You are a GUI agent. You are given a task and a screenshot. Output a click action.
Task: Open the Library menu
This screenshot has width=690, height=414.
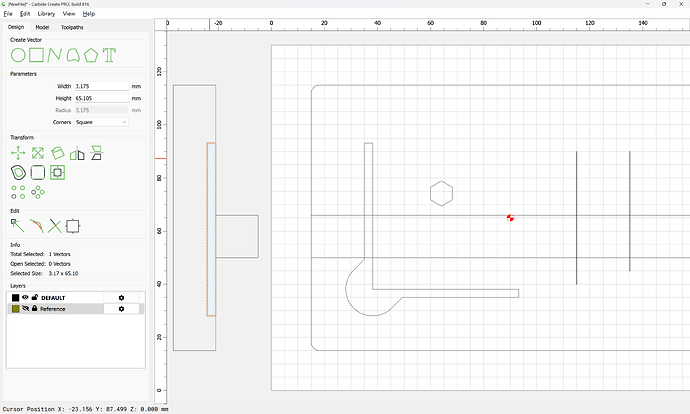coord(46,14)
